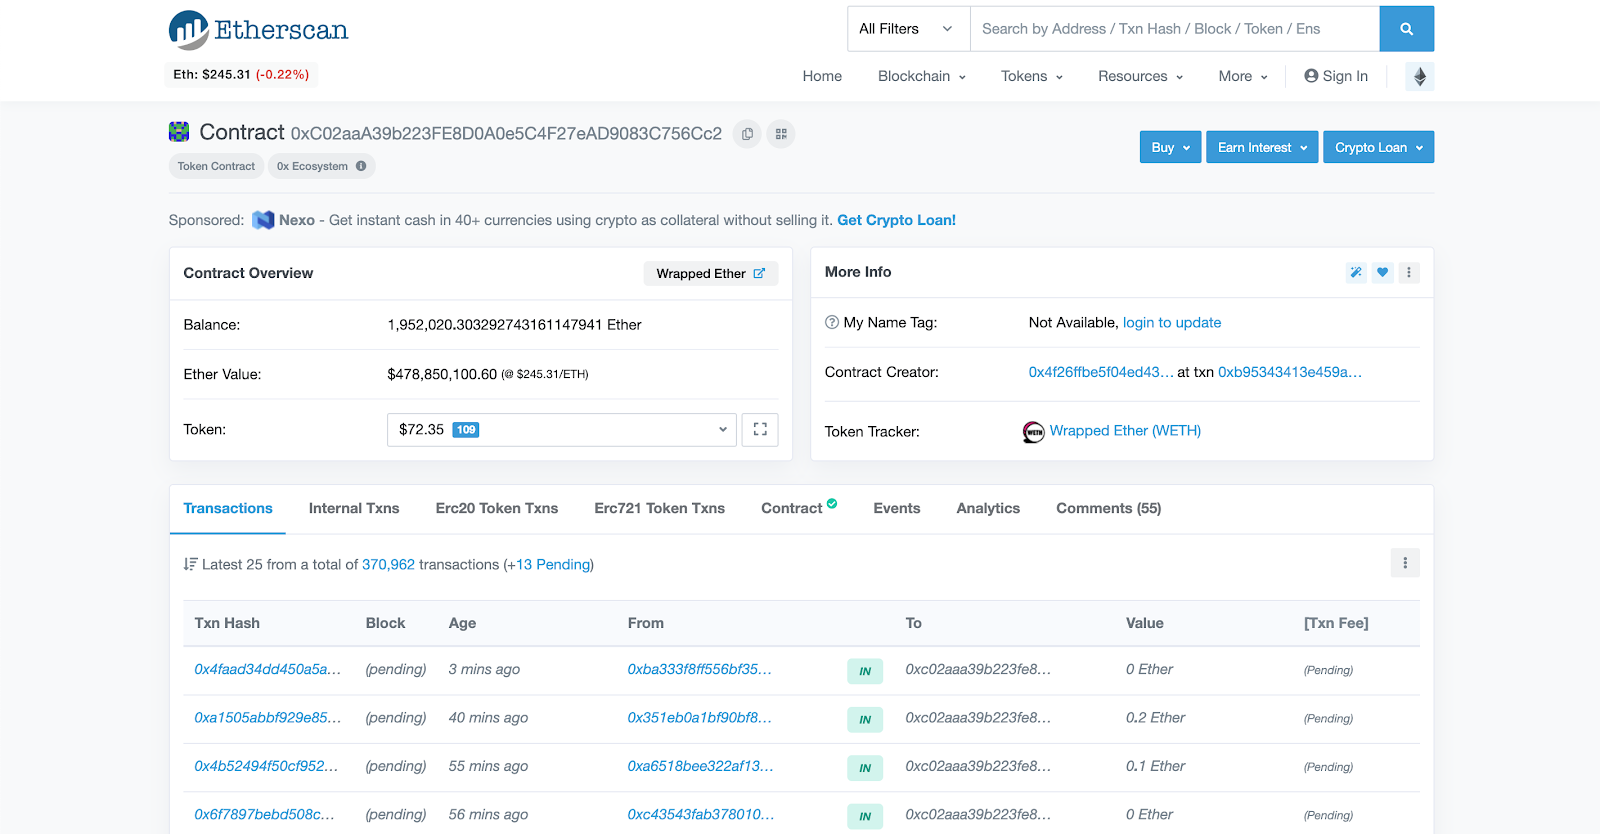Open the Buy dropdown
The height and width of the screenshot is (834, 1600).
point(1170,147)
